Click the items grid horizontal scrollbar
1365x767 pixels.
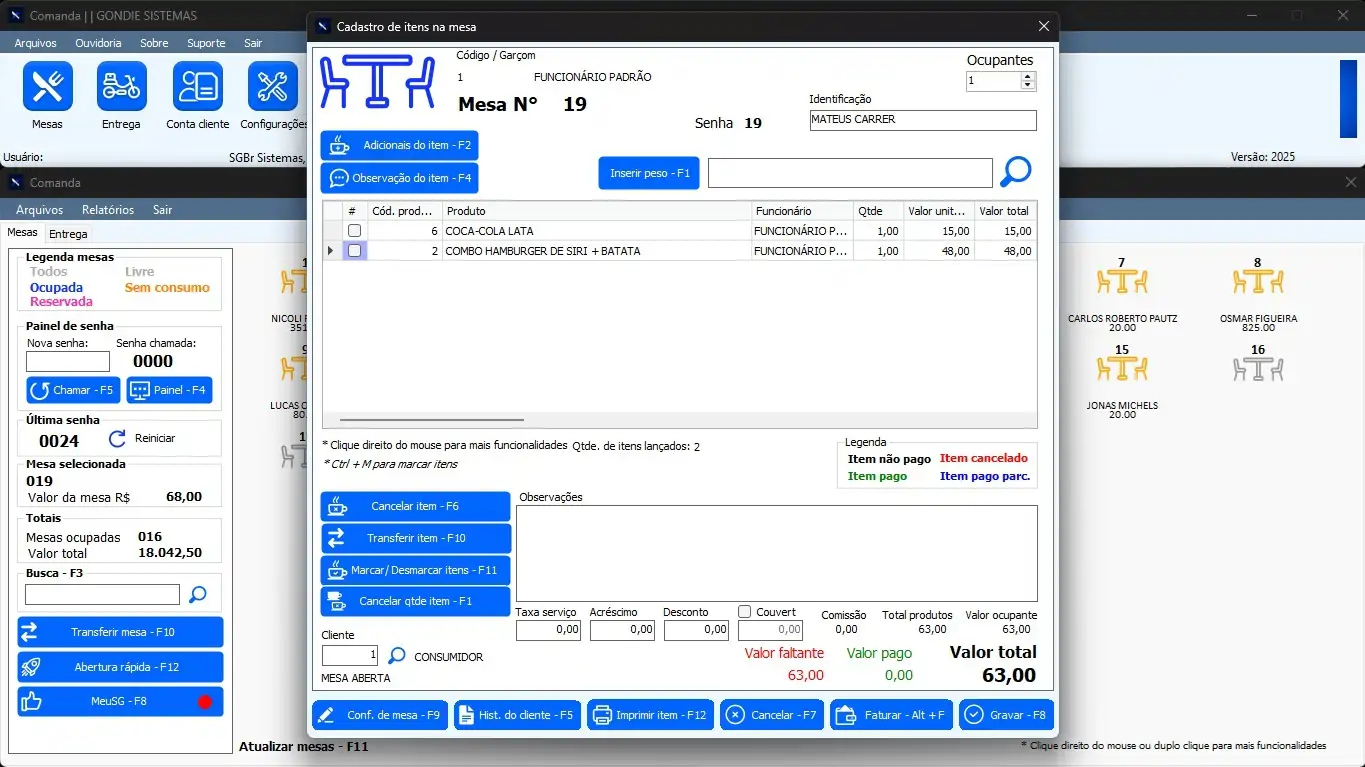coord(432,420)
